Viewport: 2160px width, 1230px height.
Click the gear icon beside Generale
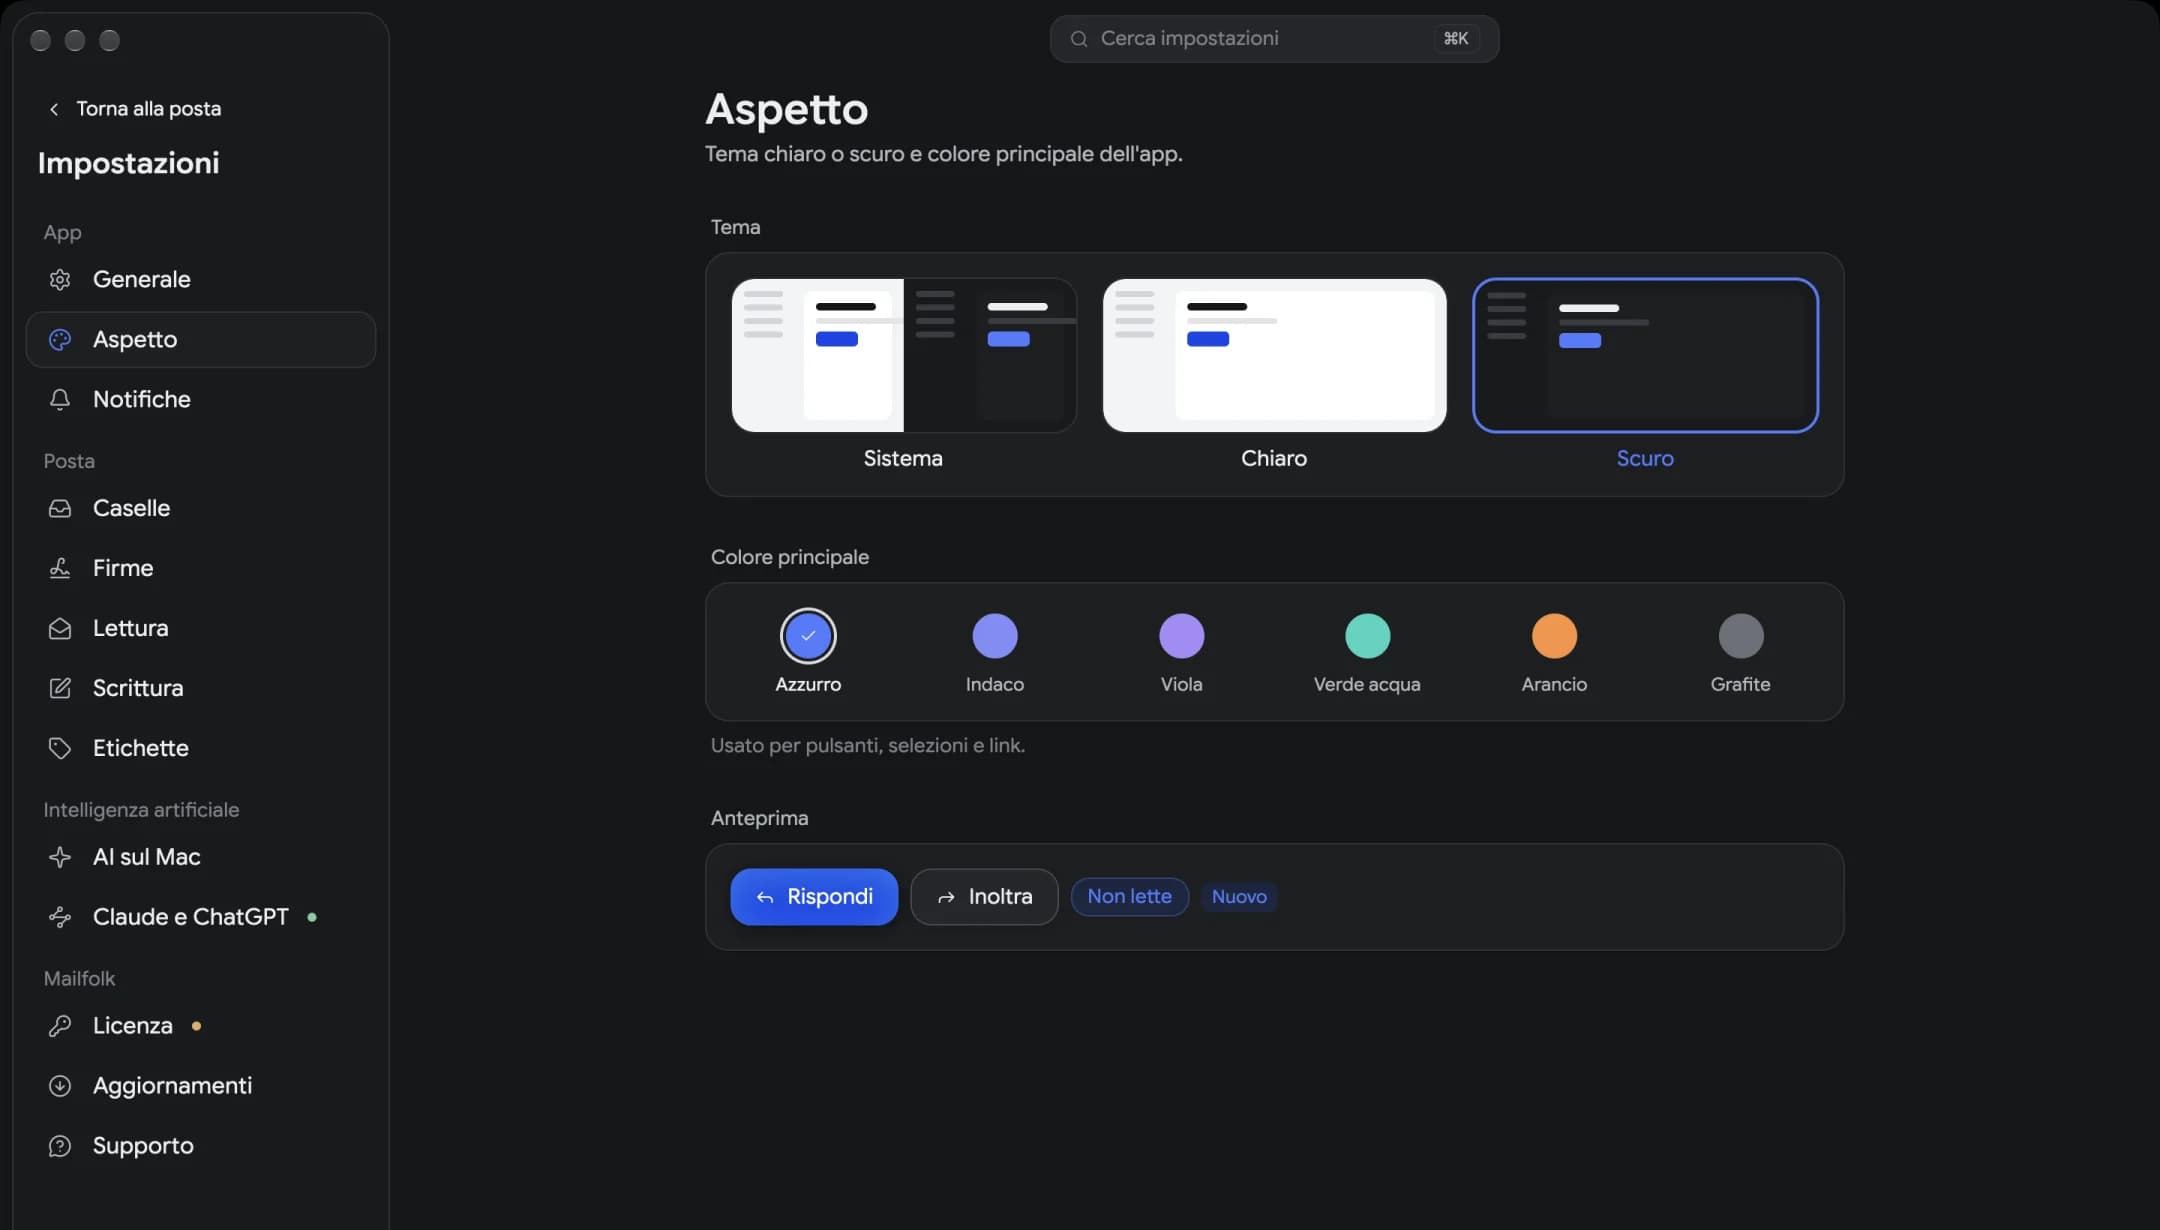pos(60,279)
